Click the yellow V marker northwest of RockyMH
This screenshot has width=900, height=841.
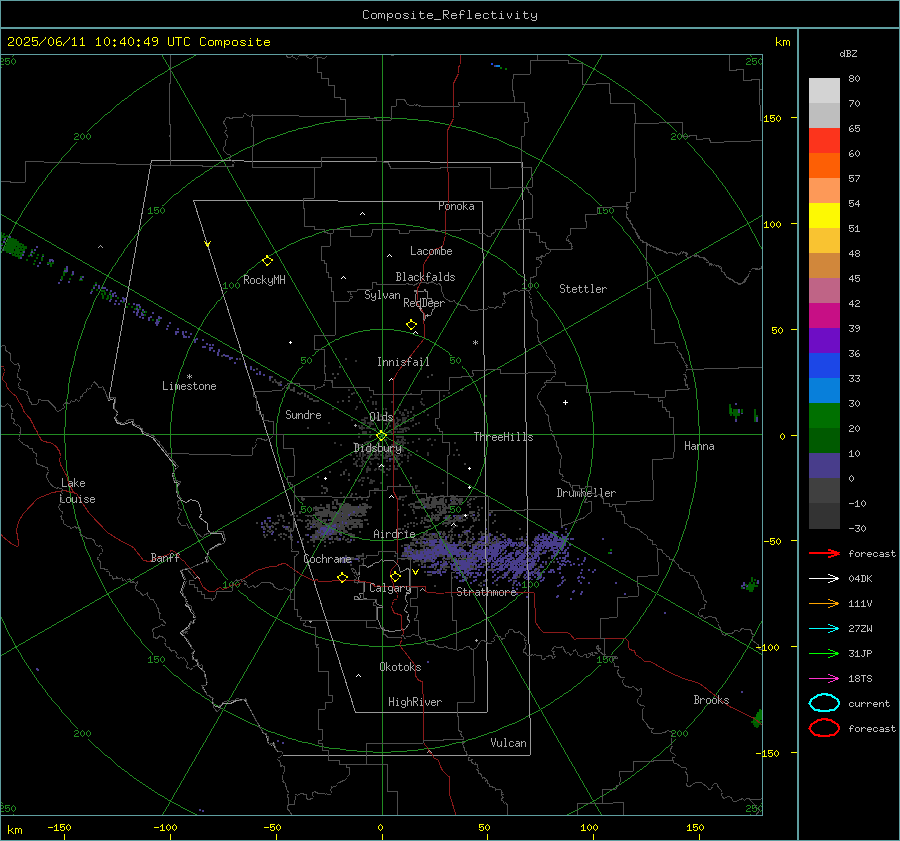(208, 244)
